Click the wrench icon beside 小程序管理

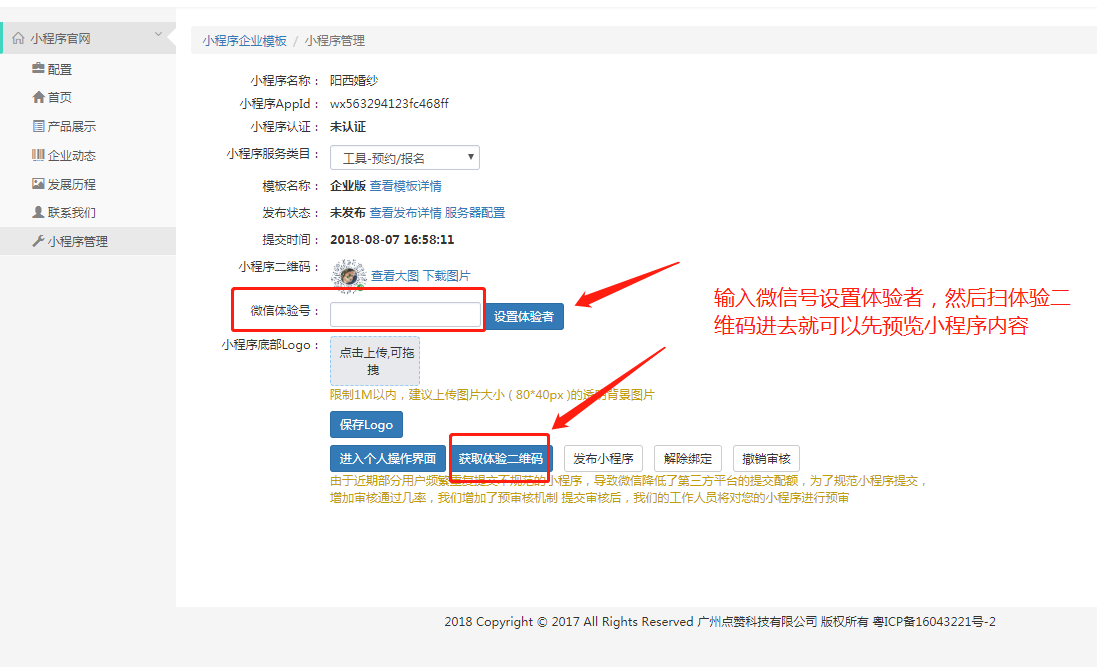pos(38,242)
